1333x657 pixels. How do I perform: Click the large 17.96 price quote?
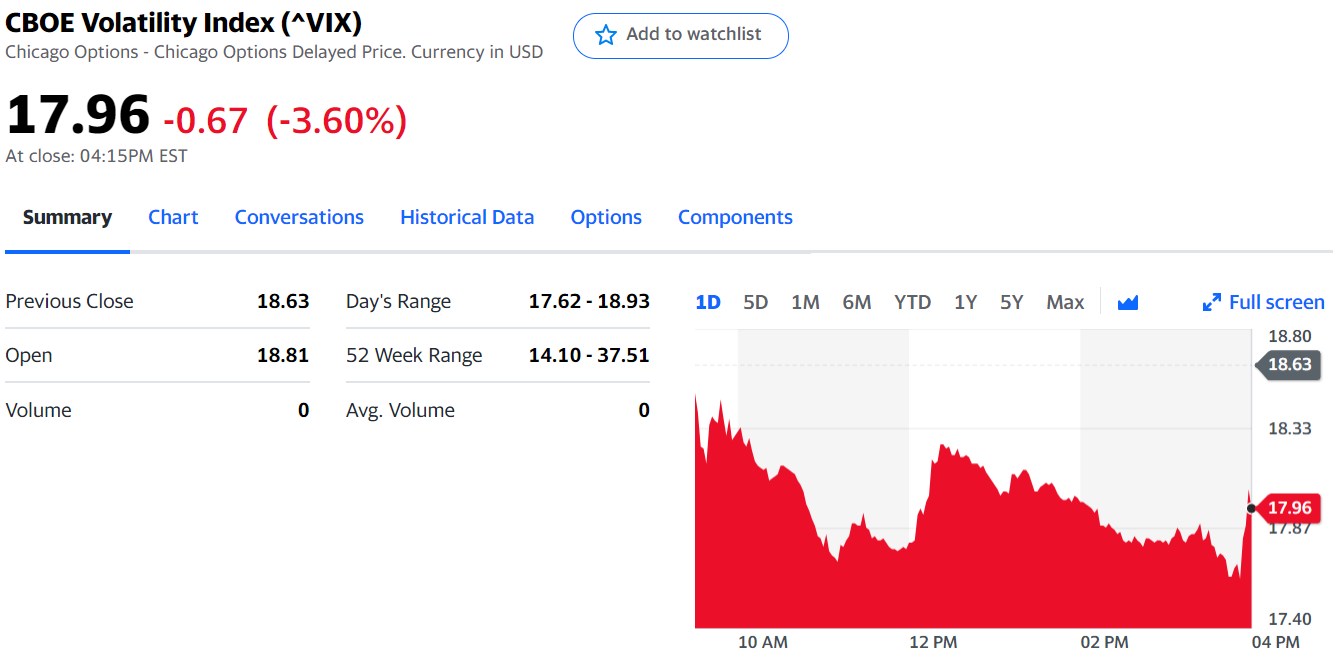(78, 114)
